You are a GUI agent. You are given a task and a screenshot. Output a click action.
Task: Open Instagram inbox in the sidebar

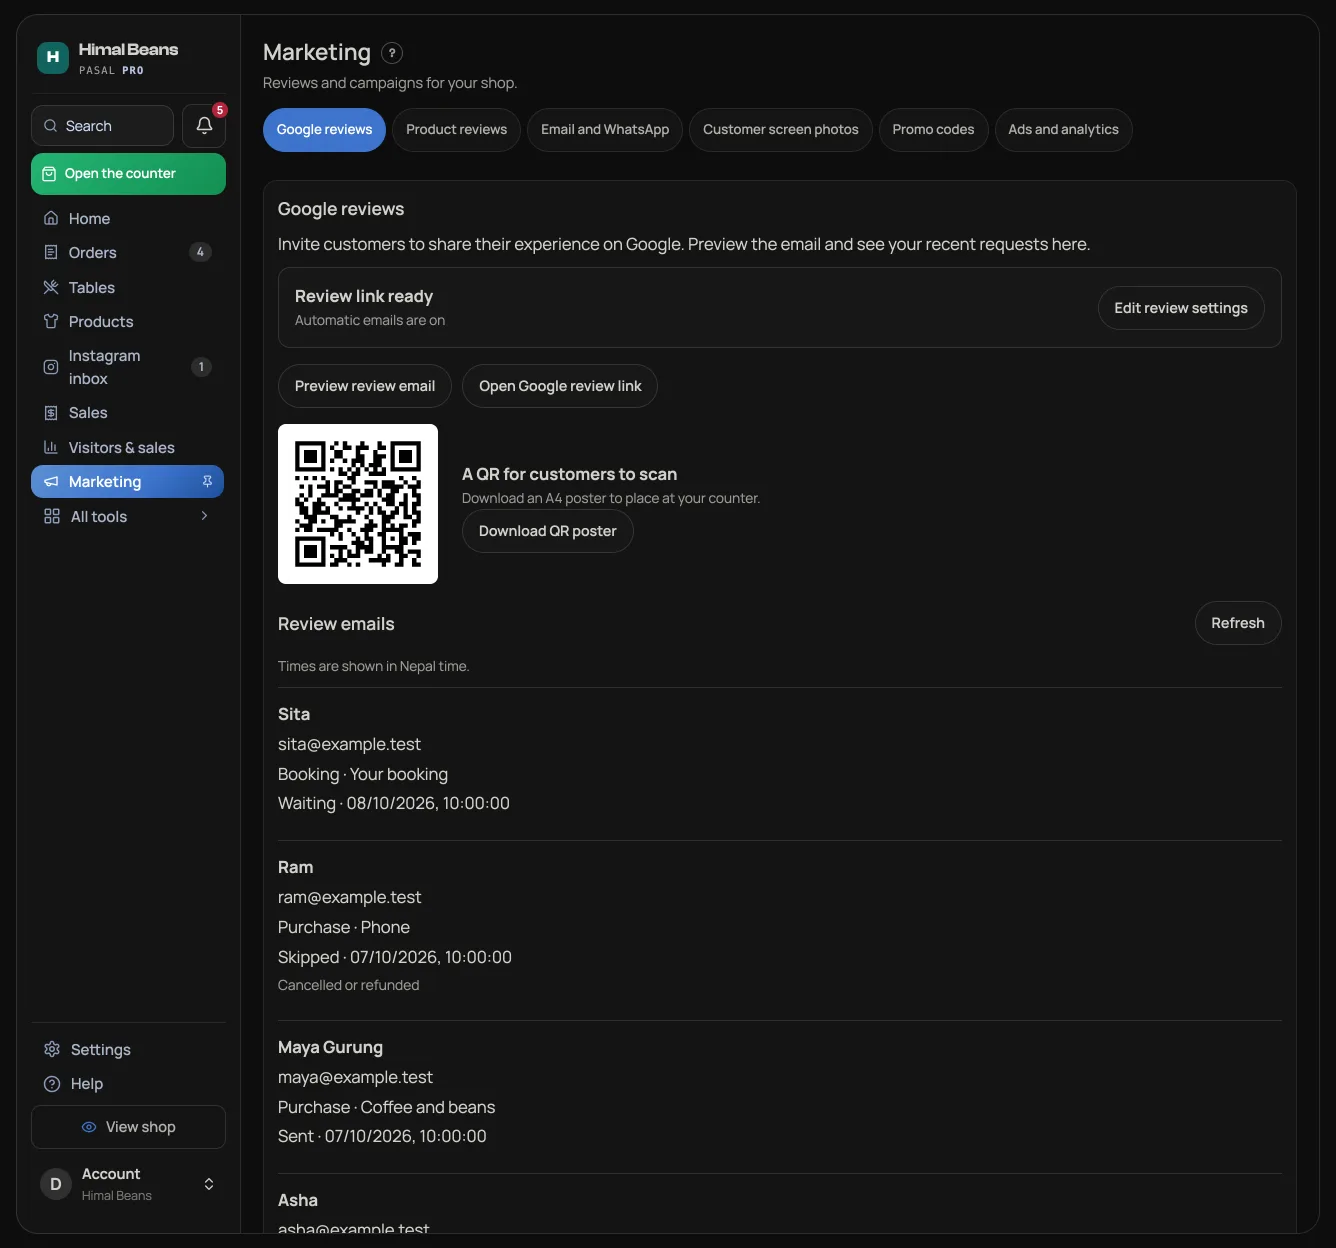[128, 367]
